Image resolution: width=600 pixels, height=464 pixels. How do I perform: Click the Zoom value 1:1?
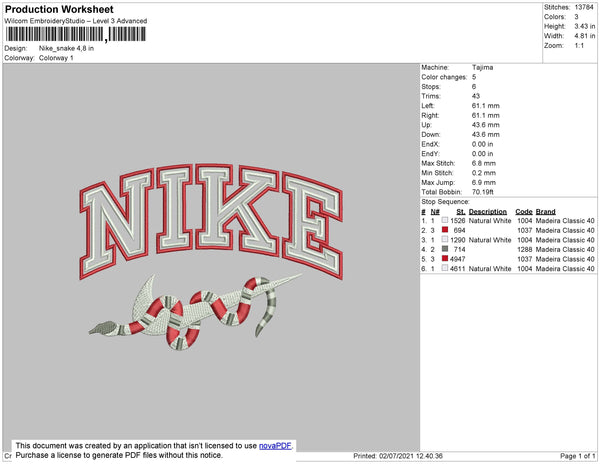[579, 46]
